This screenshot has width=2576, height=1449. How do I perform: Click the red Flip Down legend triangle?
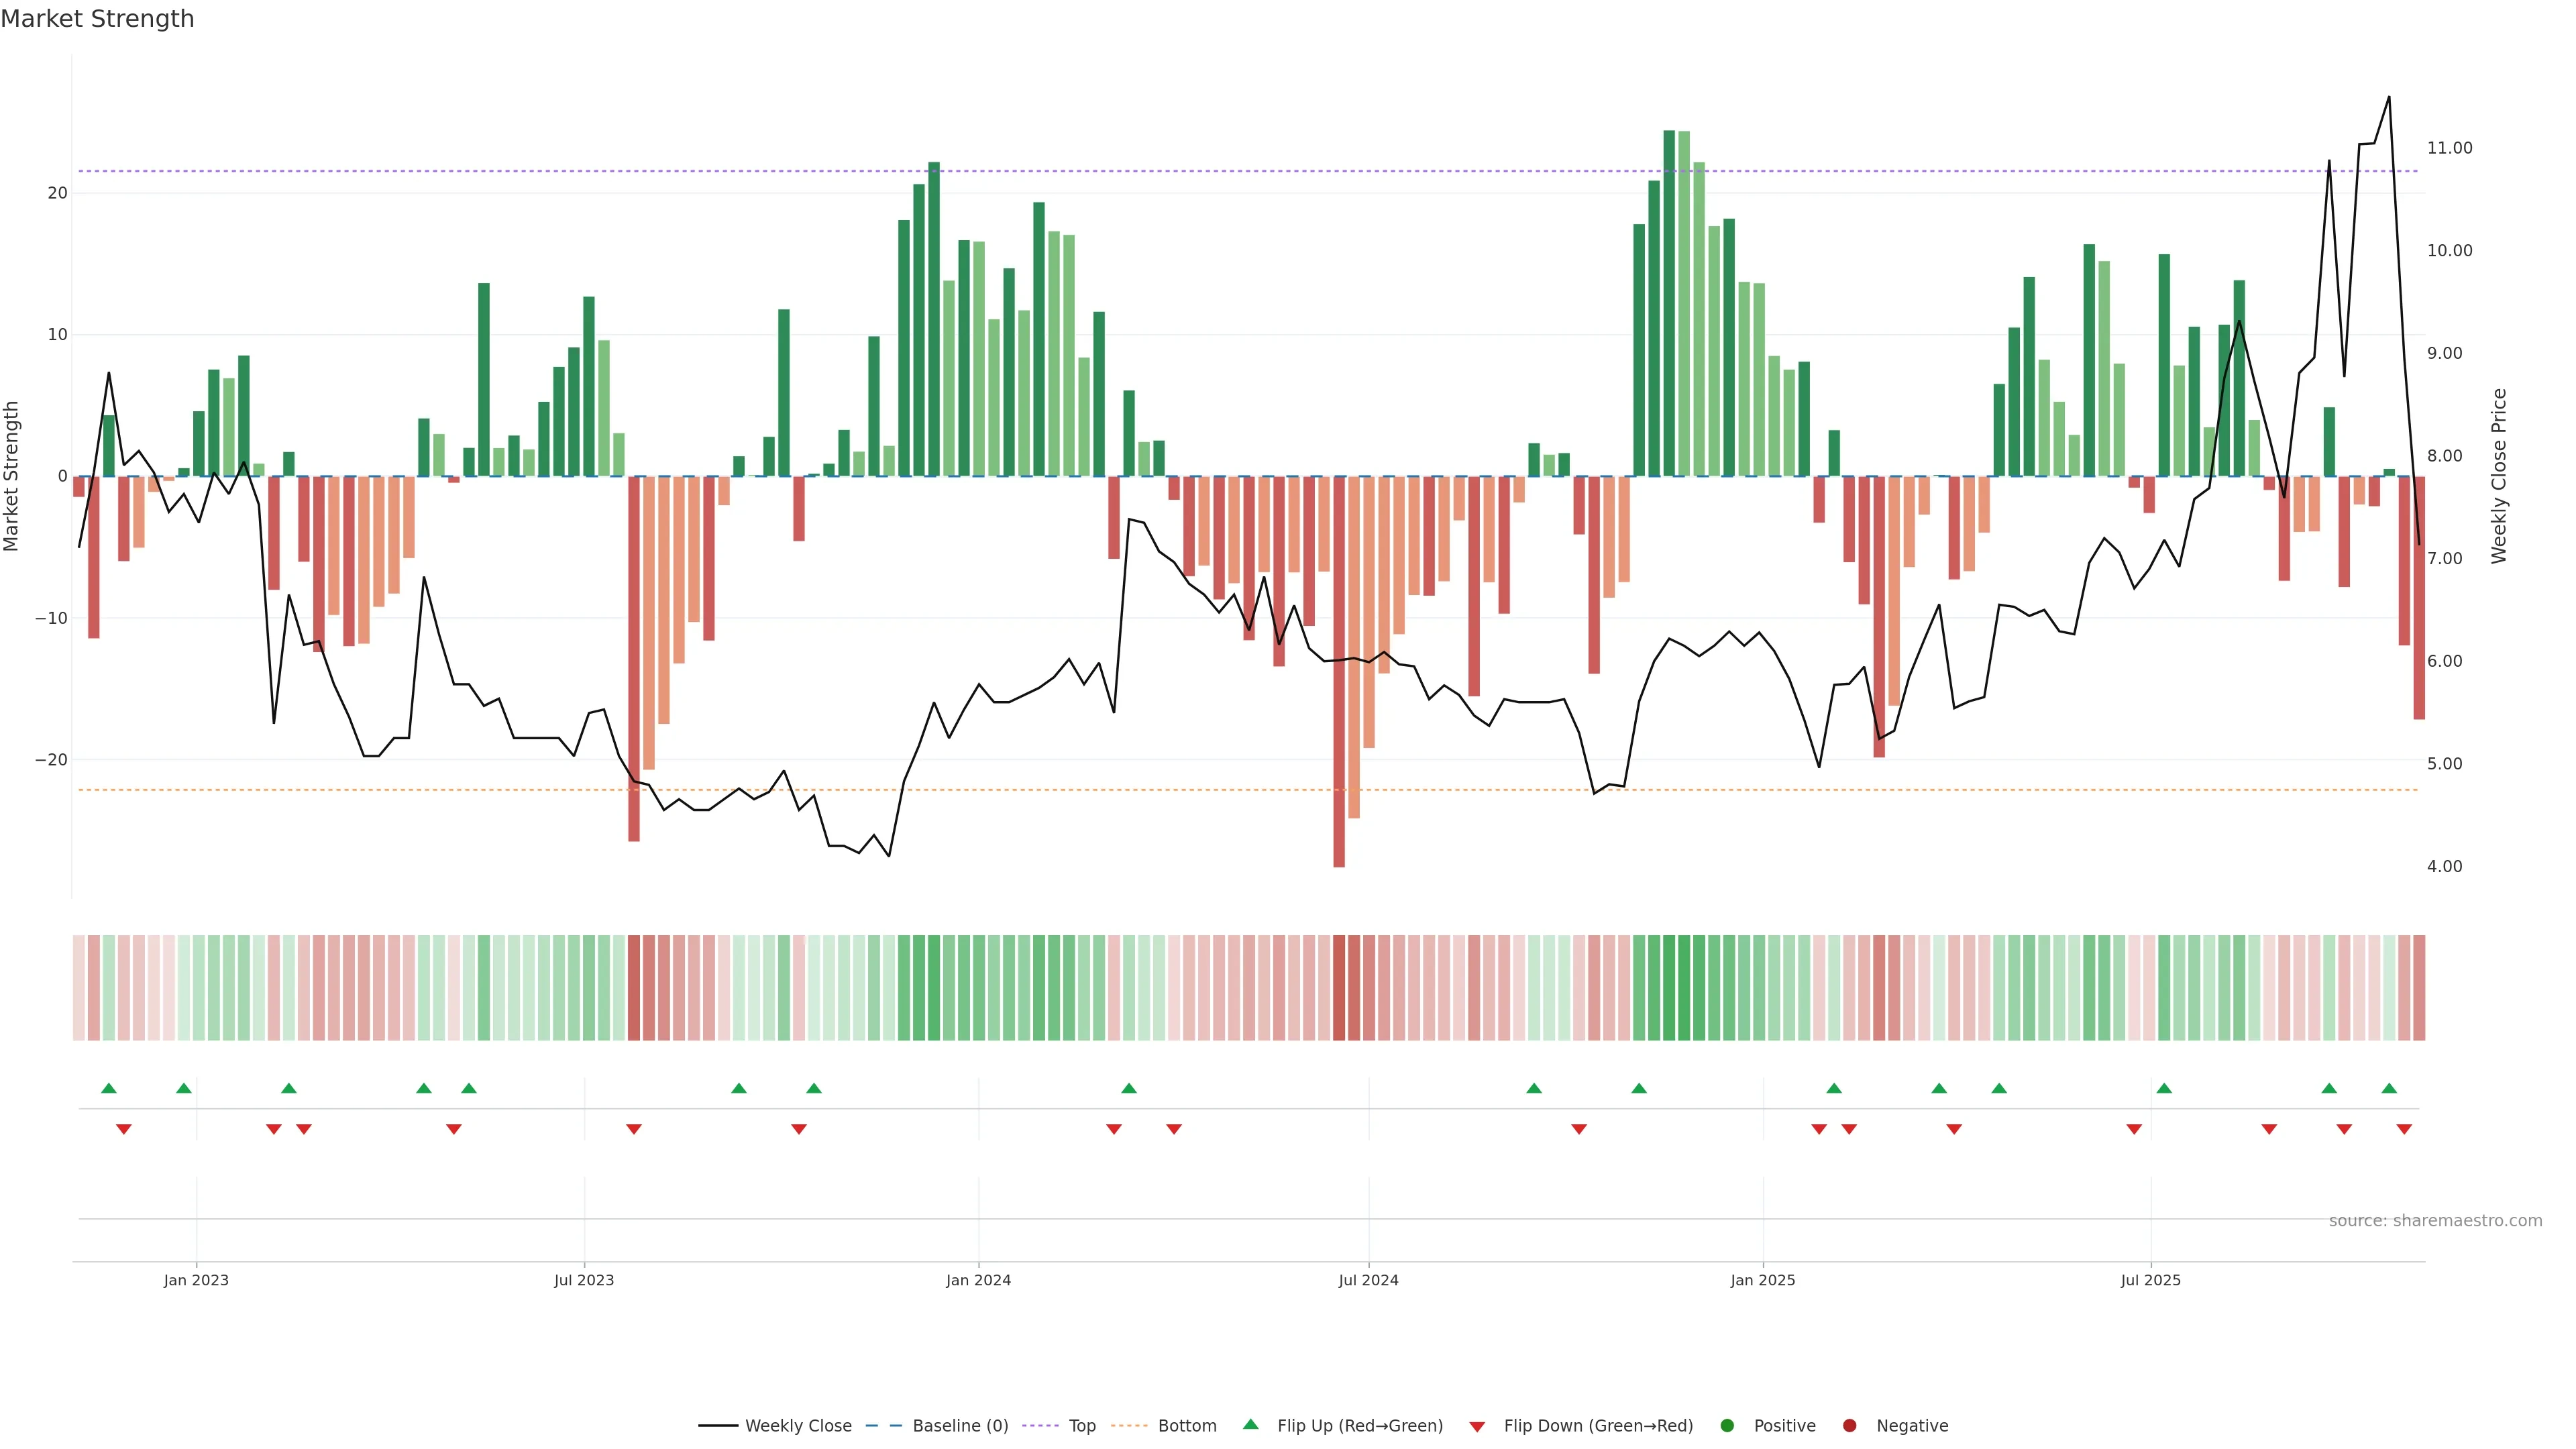1477,1426
